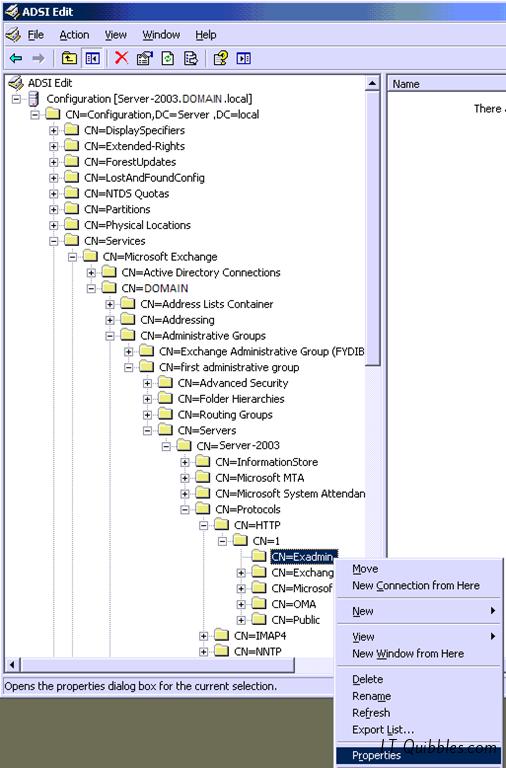Toggle the Show/Hide Console Tree icon
The height and width of the screenshot is (768, 506).
[x=93, y=59]
